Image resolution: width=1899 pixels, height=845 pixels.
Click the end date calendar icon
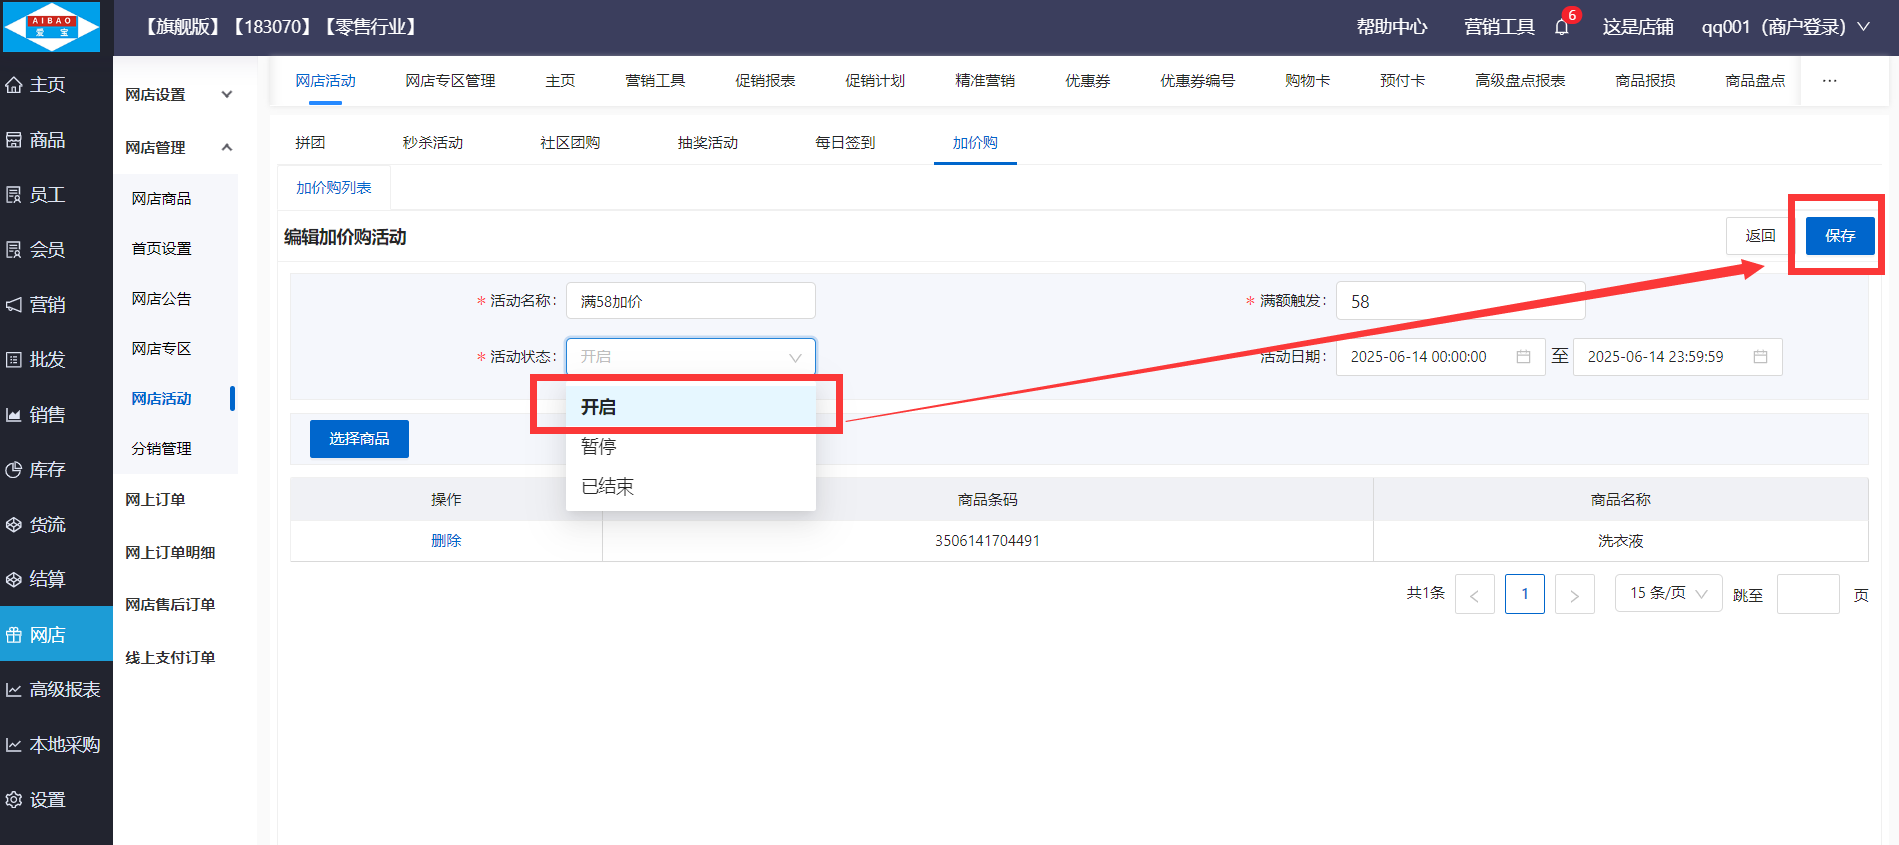1760,357
